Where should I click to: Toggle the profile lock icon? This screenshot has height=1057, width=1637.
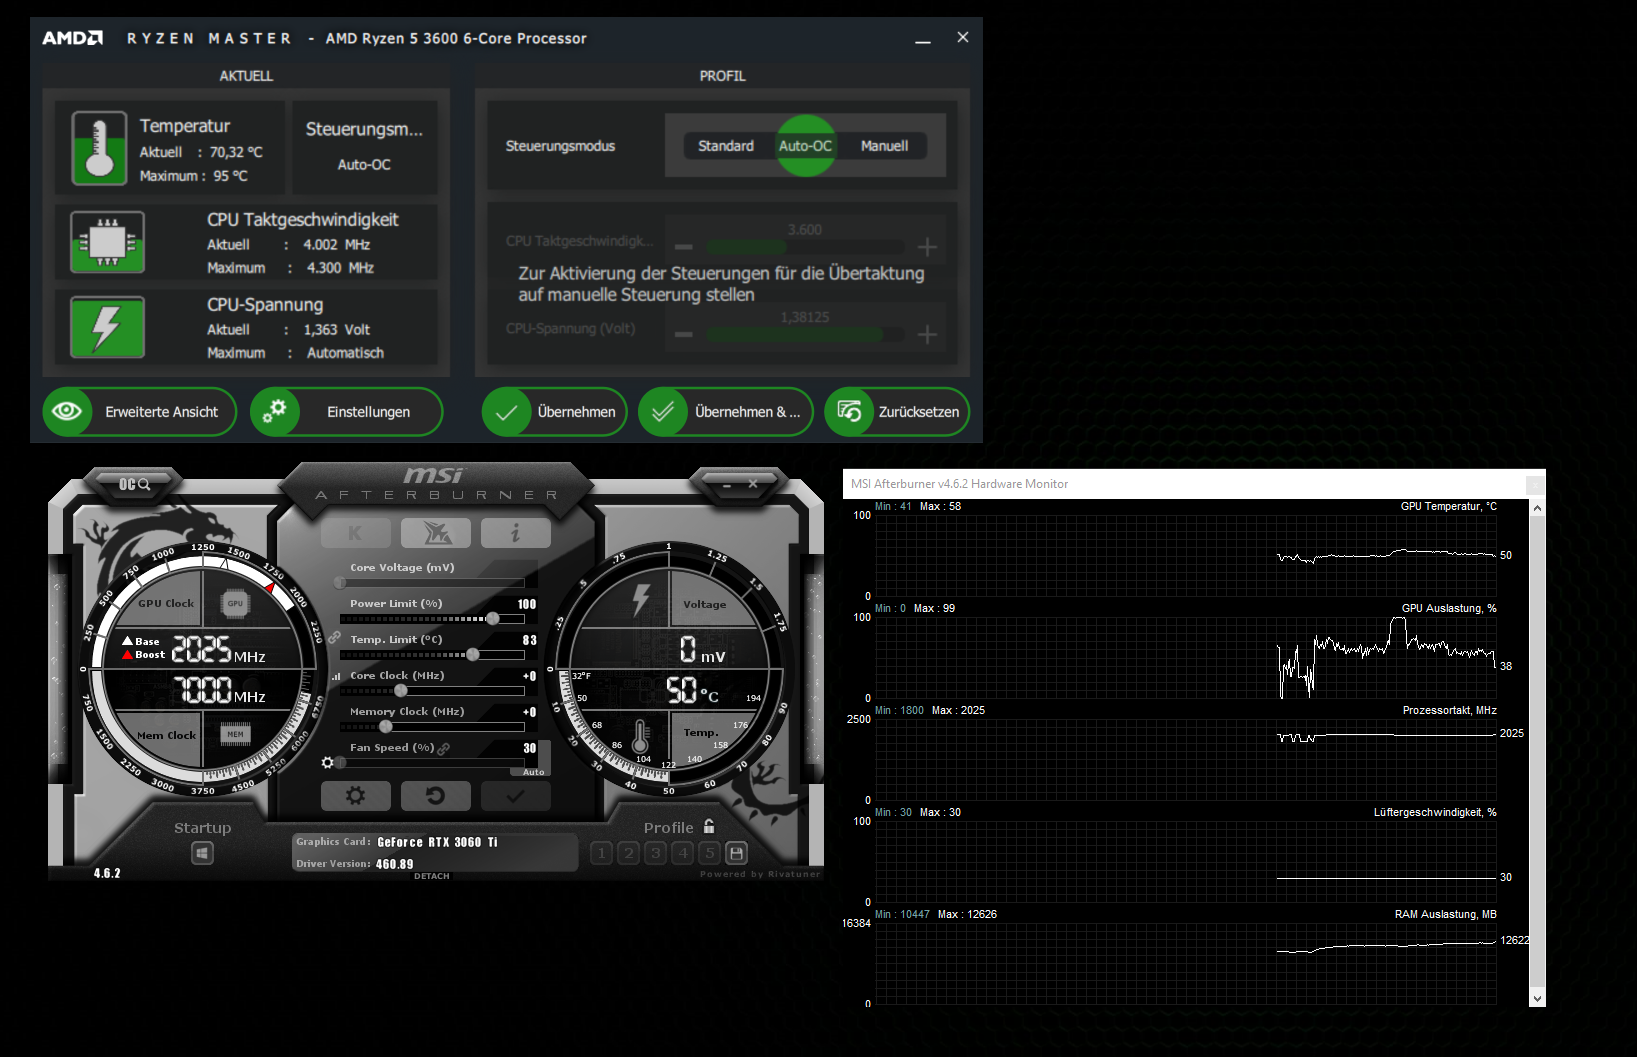[709, 827]
